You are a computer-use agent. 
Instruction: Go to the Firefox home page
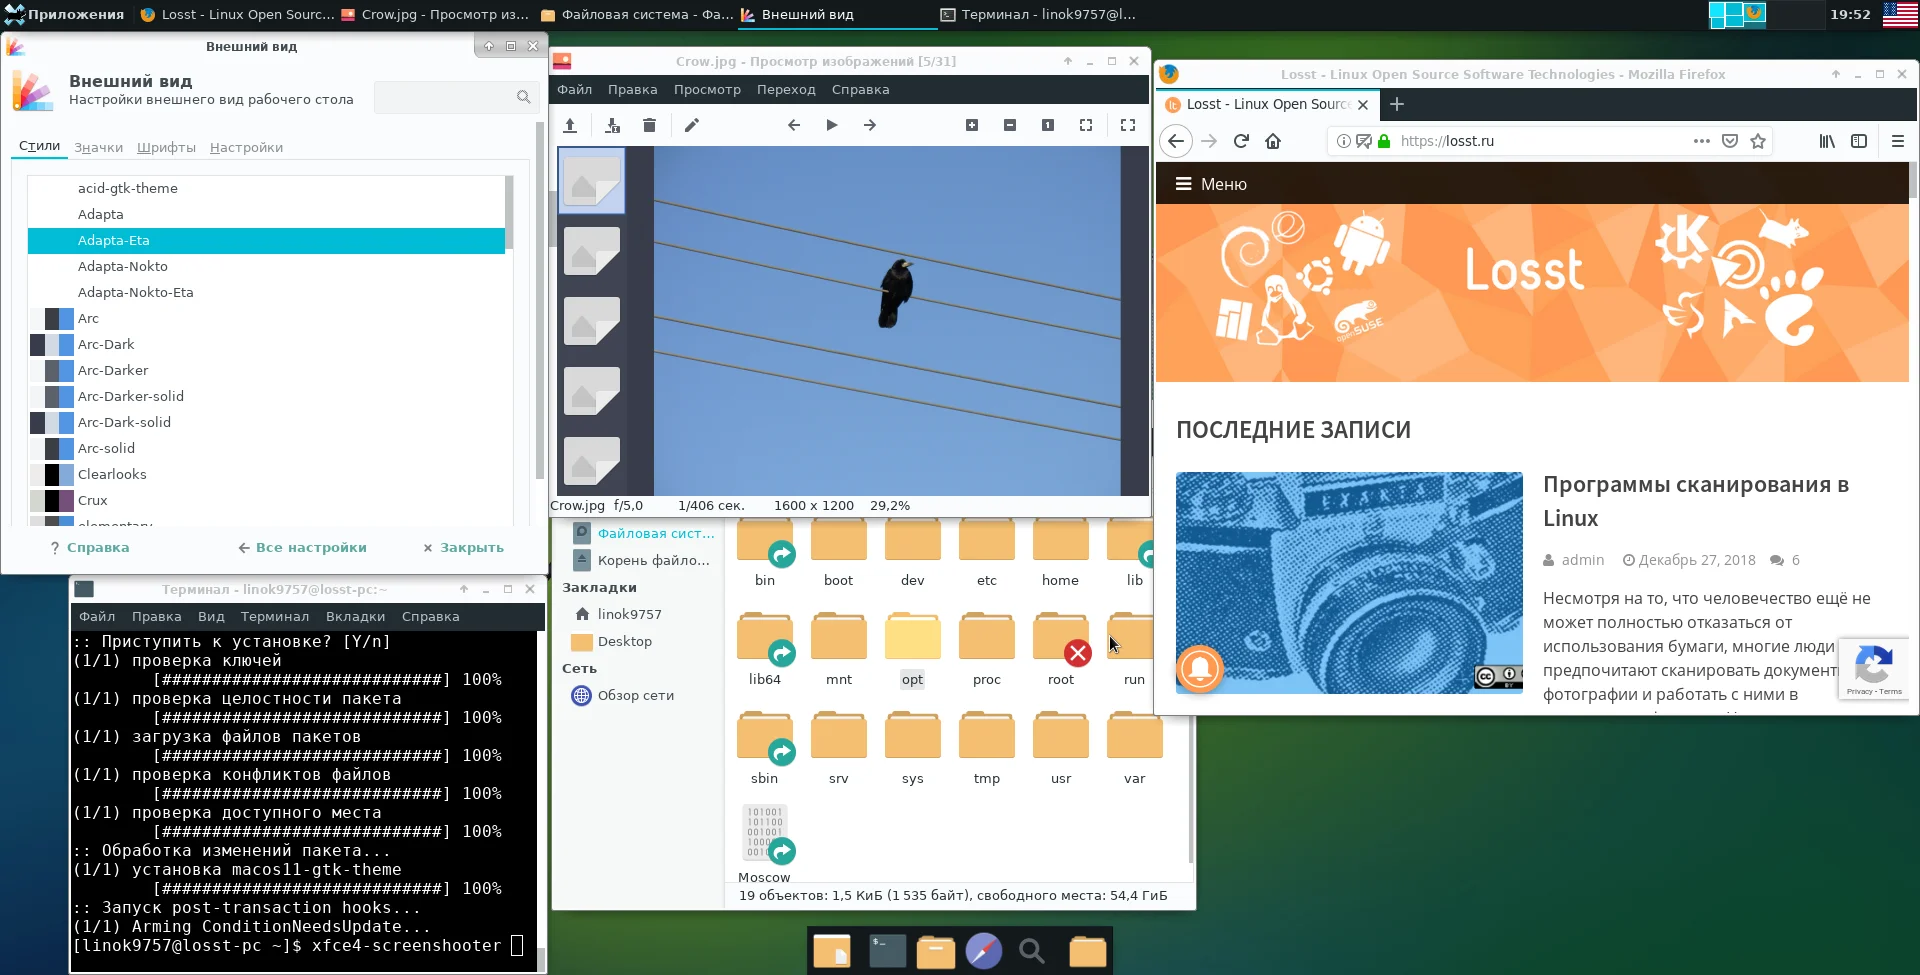(x=1273, y=141)
